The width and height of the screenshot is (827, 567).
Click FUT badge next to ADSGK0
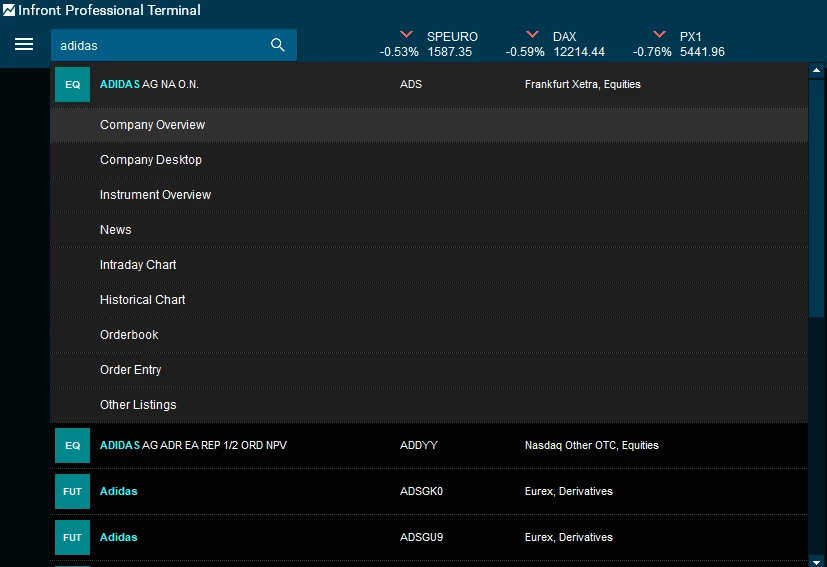pyautogui.click(x=72, y=491)
